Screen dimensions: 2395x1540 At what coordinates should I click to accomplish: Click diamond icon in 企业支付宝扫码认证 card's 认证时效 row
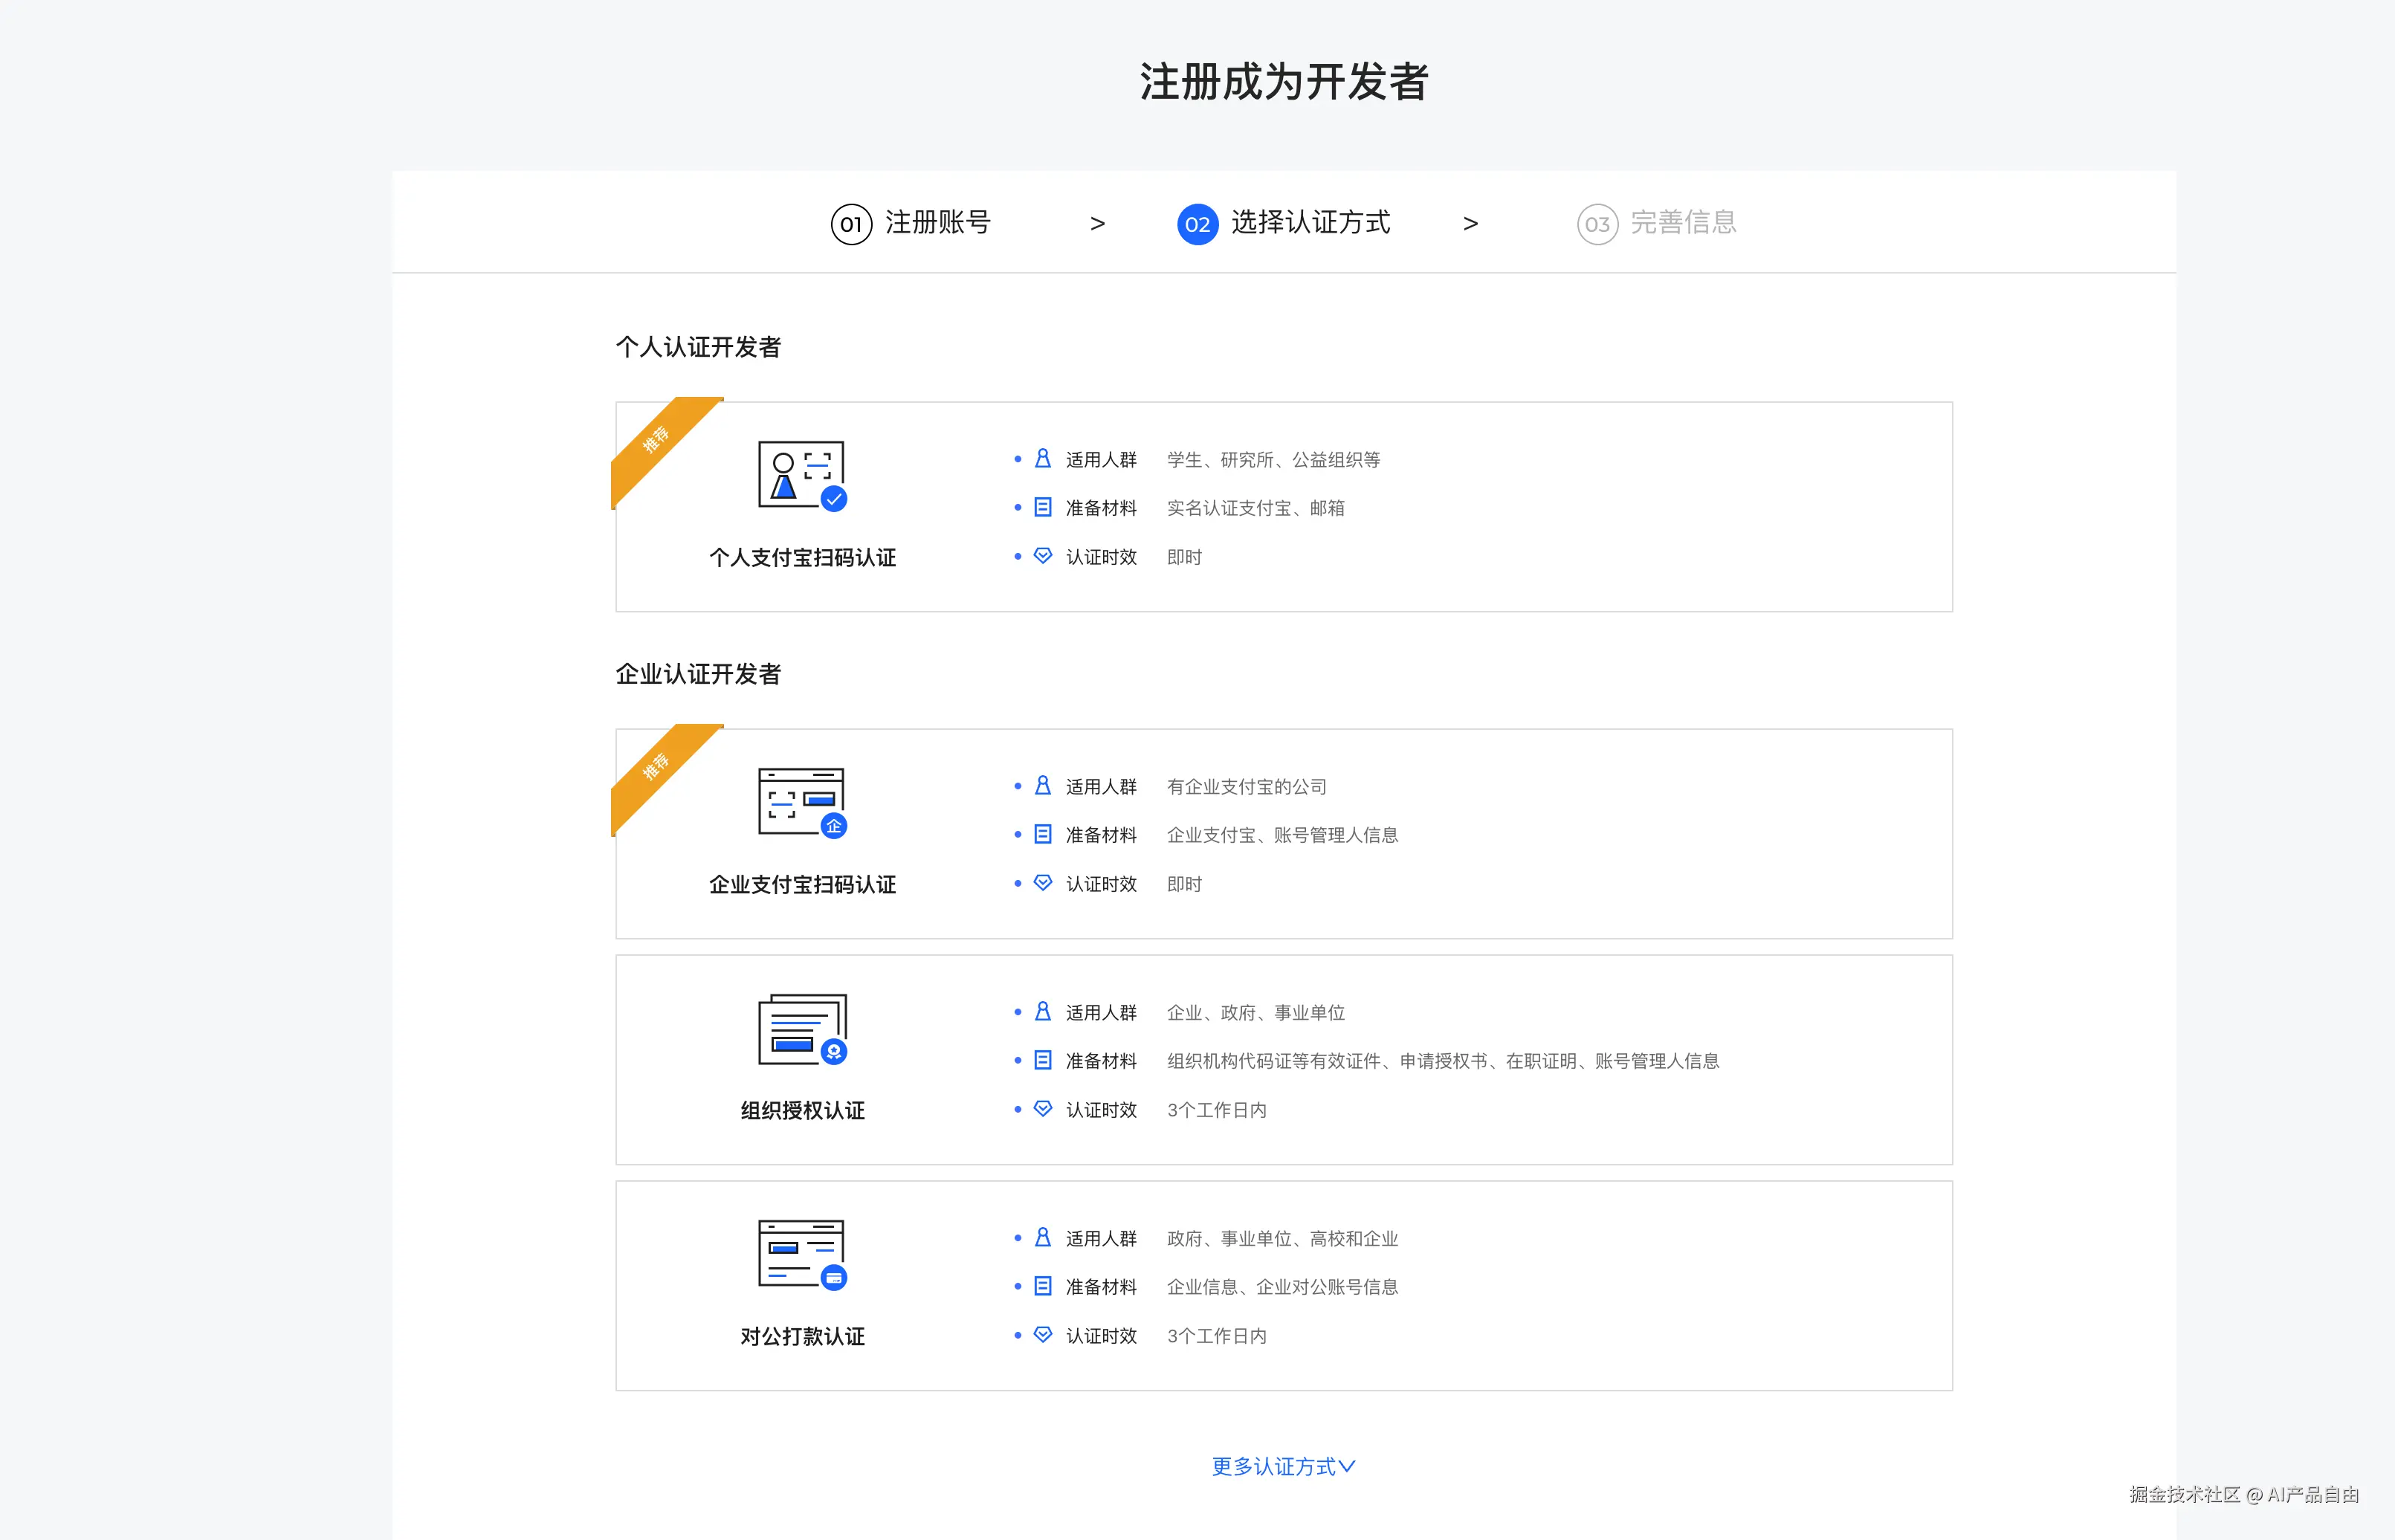point(1042,883)
